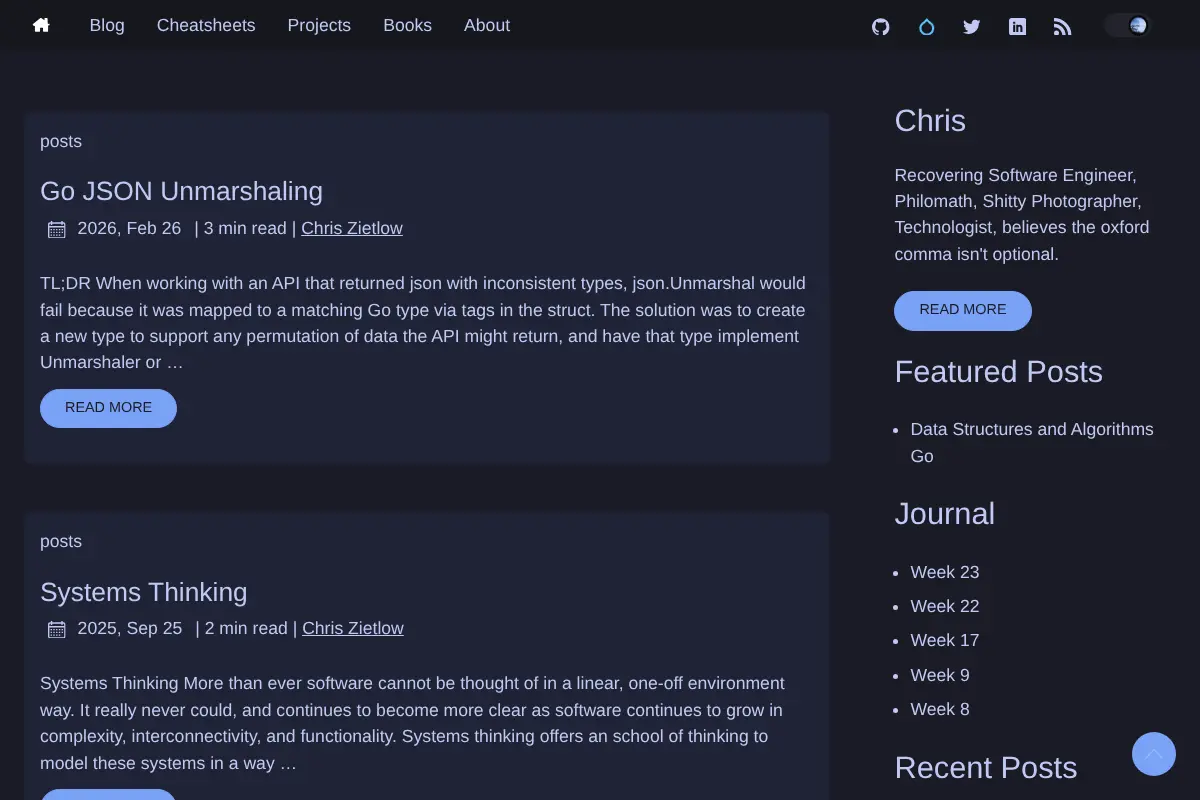Viewport: 1200px width, 800px height.
Task: Click the Featured Posts heading
Action: (x=998, y=371)
